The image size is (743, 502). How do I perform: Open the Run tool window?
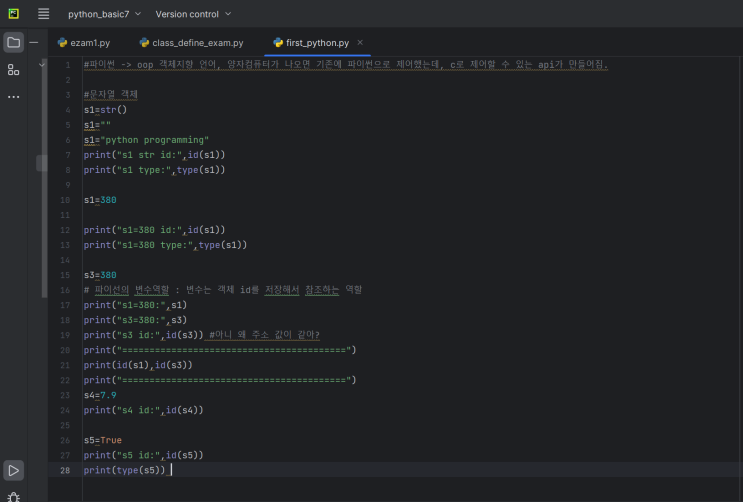click(x=13, y=470)
